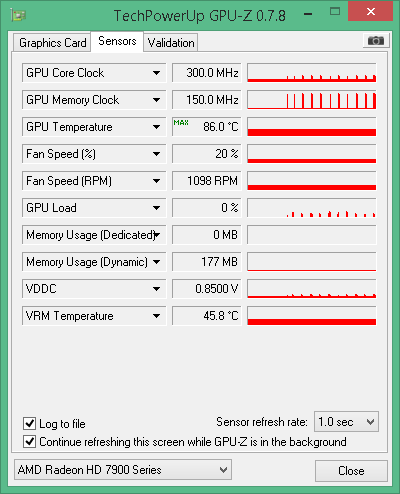This screenshot has height=494, width=400.
Task: Open the Validation tab
Action: click(x=171, y=43)
